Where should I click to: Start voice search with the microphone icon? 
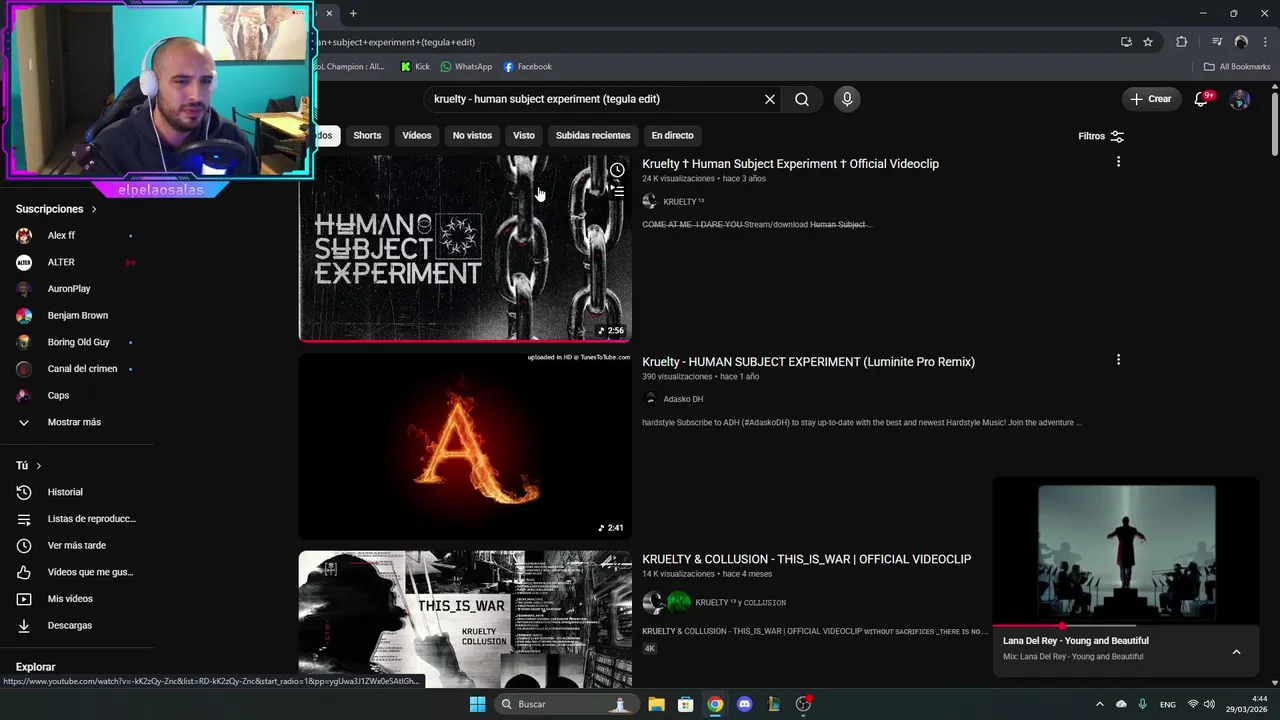[847, 99]
